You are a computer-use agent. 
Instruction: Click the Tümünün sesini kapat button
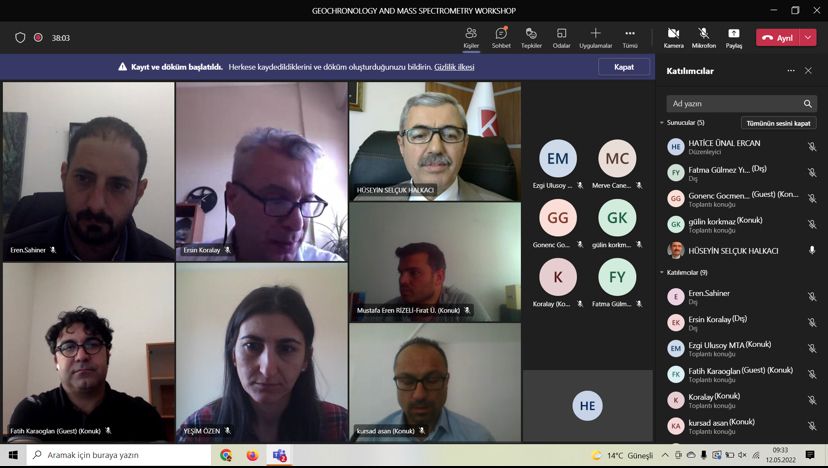780,123
